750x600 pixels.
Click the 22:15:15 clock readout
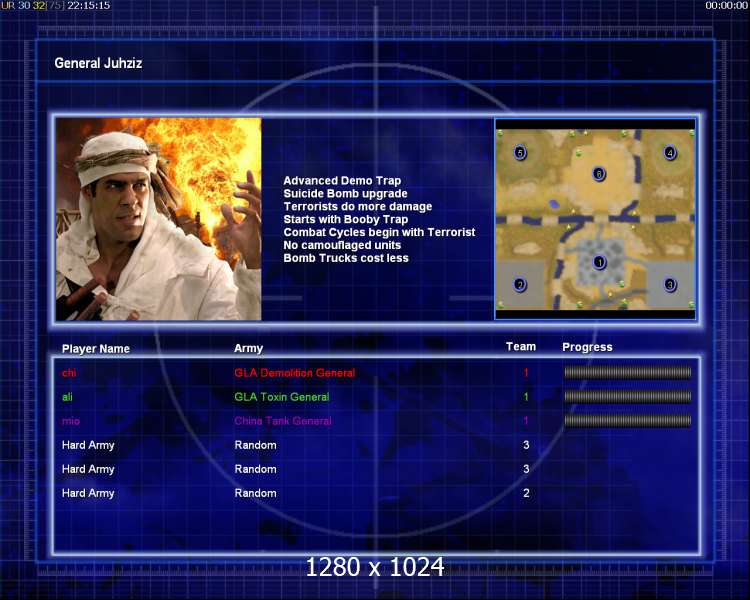pos(88,6)
